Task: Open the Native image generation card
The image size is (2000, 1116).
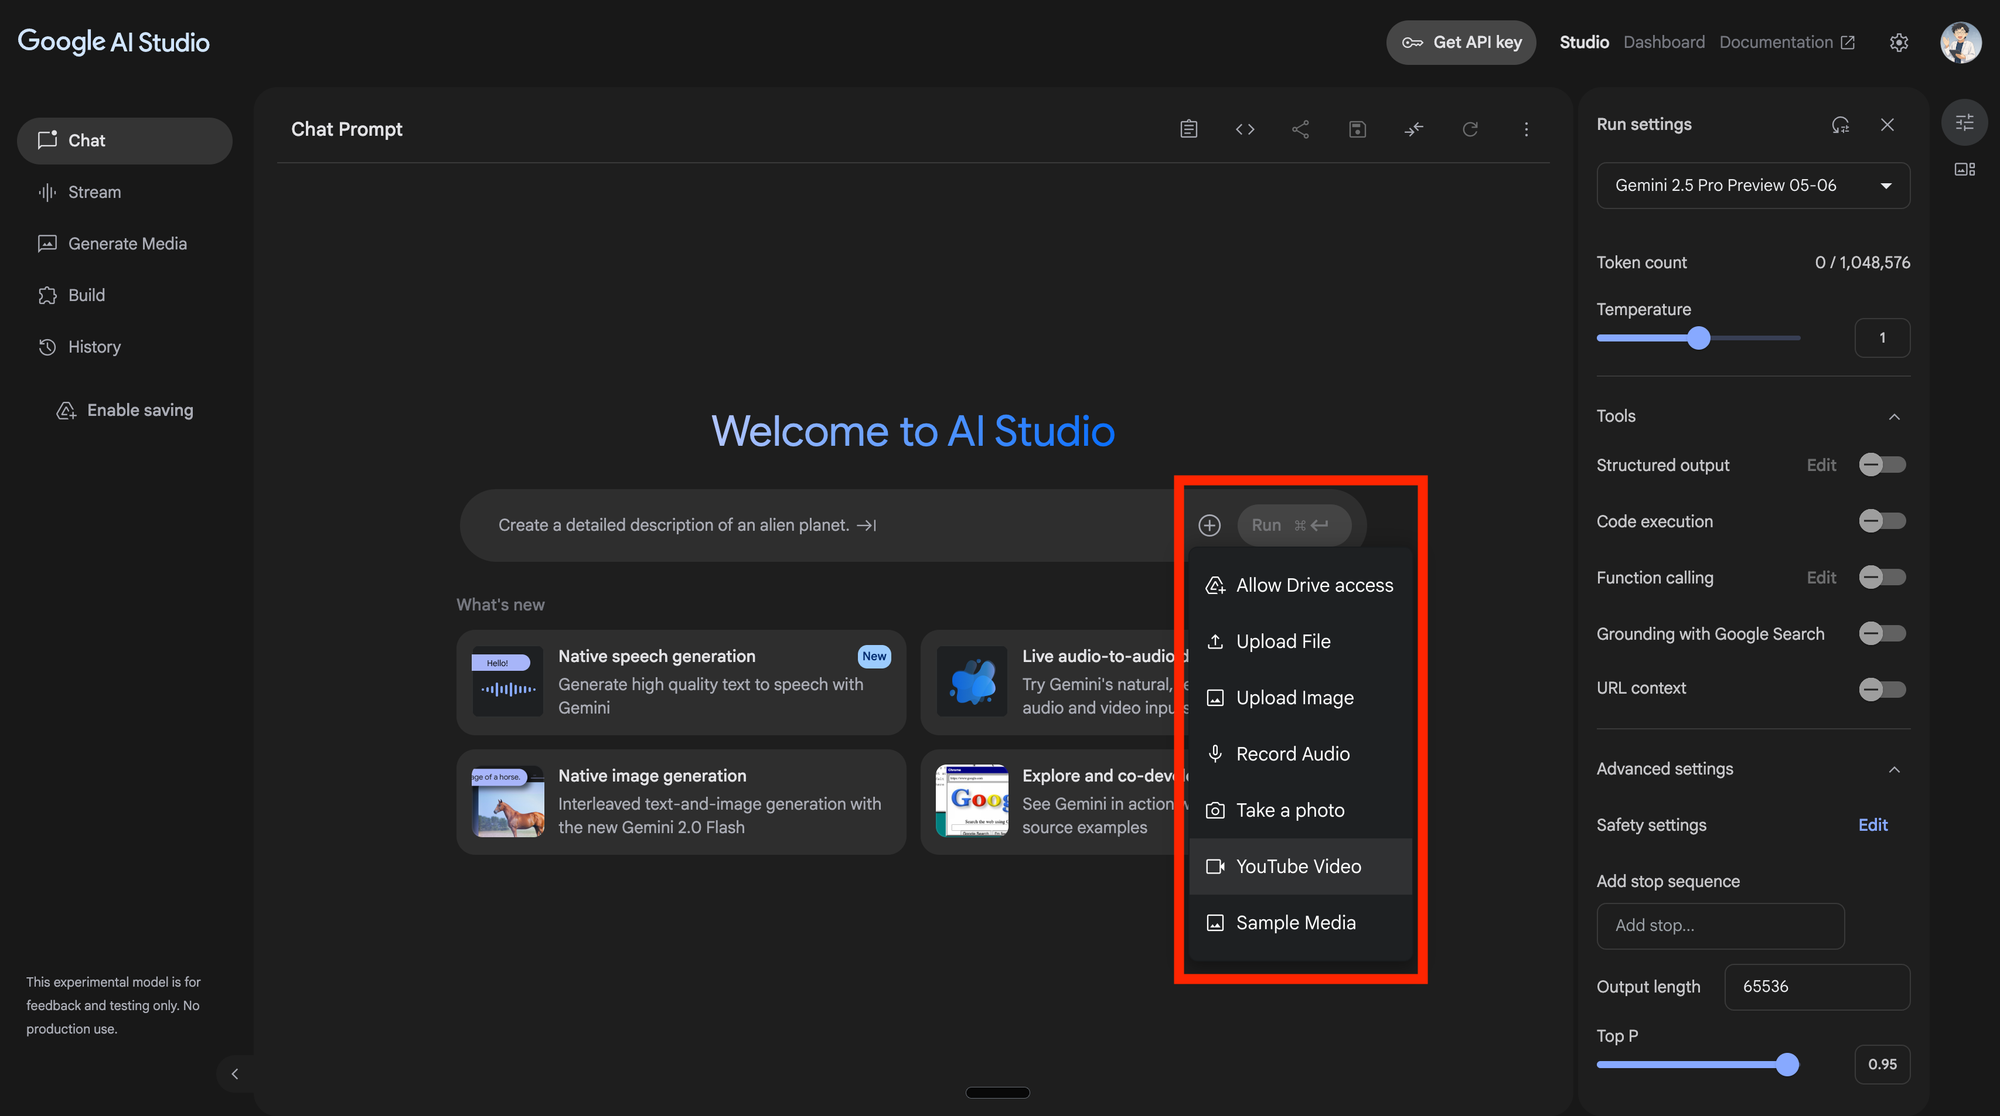Action: [681, 802]
